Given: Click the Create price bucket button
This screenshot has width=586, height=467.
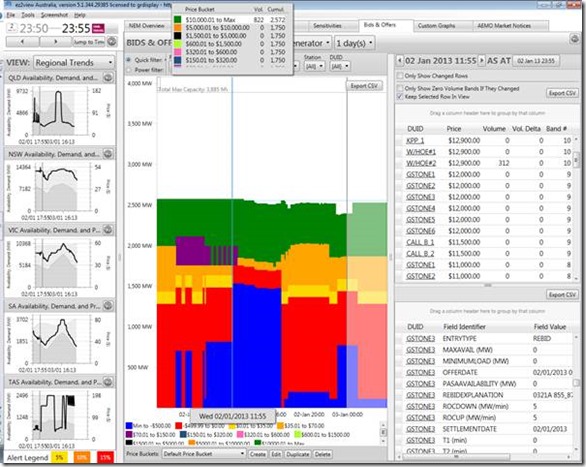Looking at the screenshot, I should (257, 454).
